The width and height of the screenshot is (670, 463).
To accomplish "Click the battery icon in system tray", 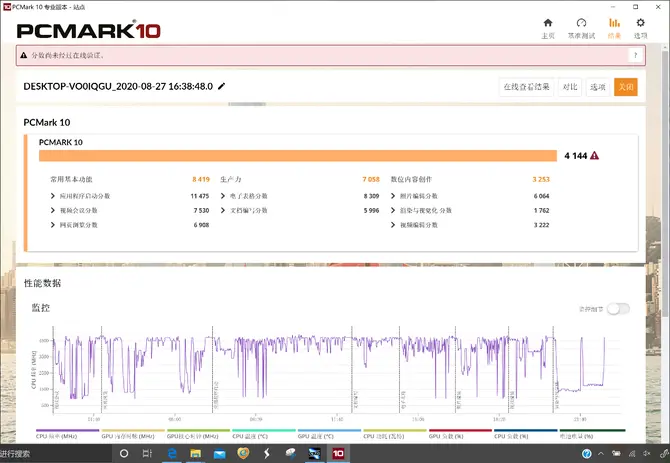I will 616,454.
